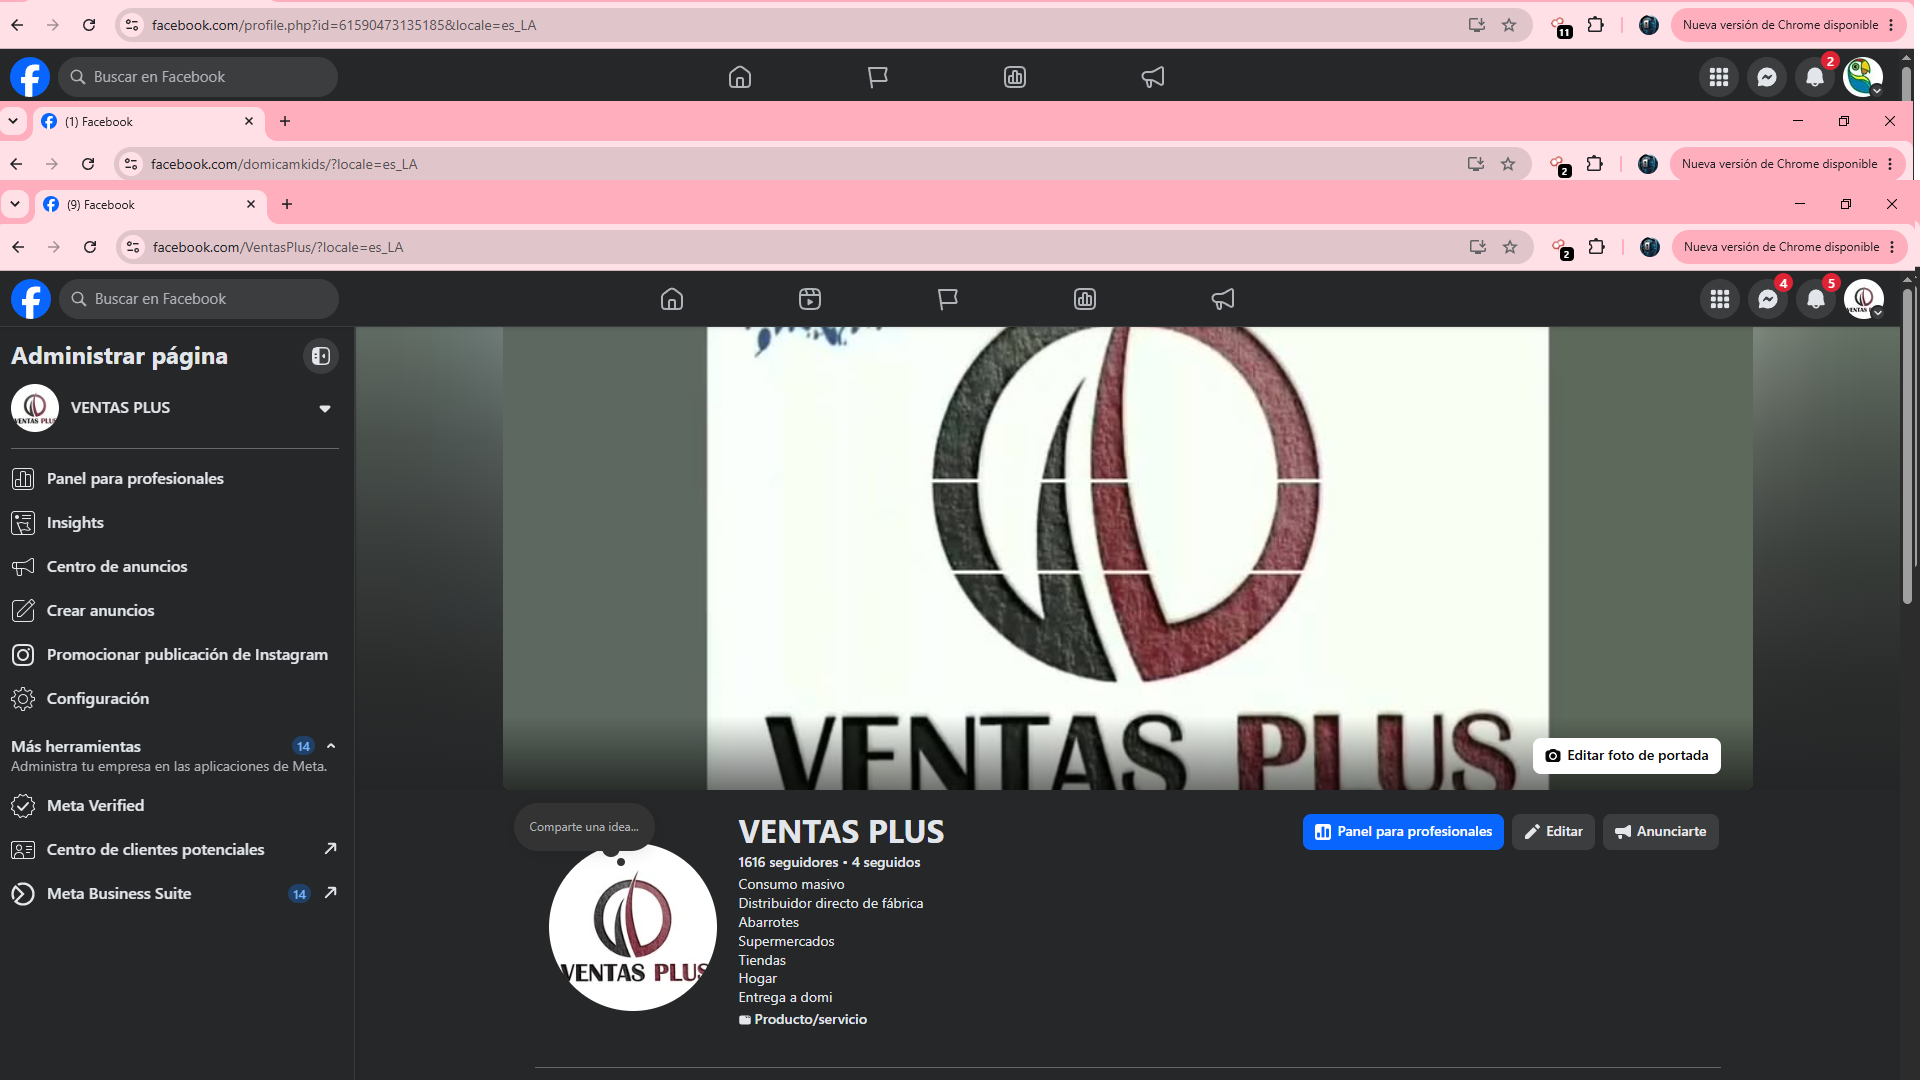Image resolution: width=1920 pixels, height=1080 pixels.
Task: Click install app icon in domicamkids address bar
Action: click(x=1476, y=164)
